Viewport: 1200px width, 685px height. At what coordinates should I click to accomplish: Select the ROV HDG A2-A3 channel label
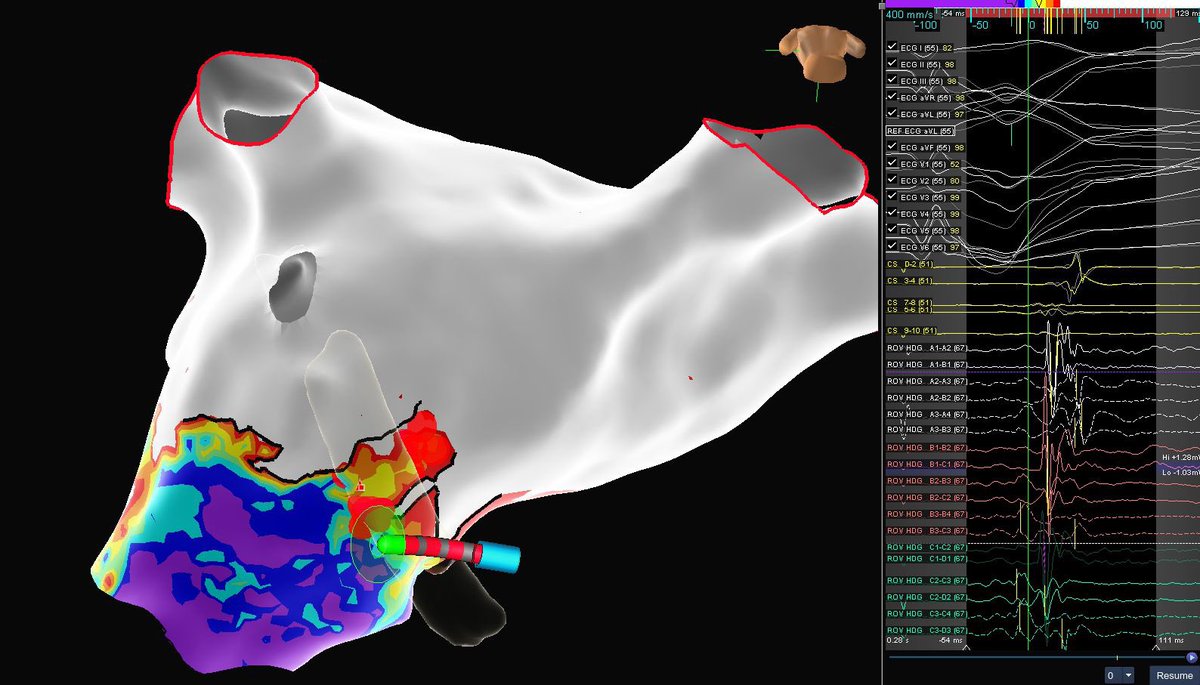[926, 381]
